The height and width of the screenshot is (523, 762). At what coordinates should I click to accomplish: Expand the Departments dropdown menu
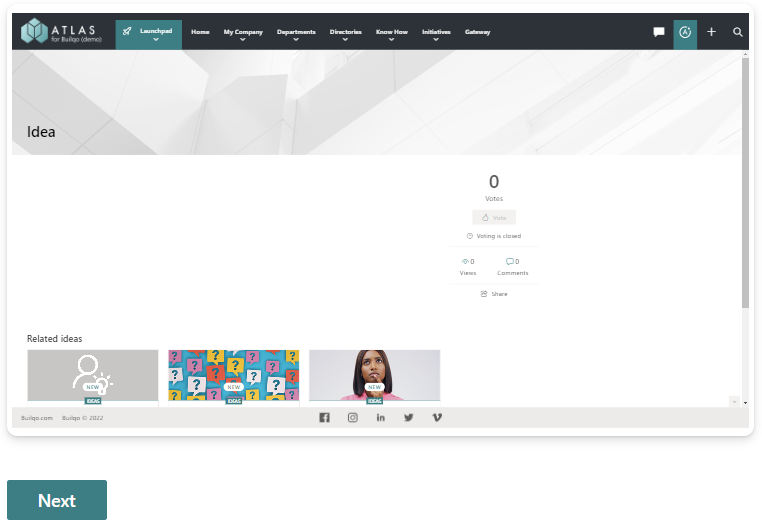tap(296, 34)
